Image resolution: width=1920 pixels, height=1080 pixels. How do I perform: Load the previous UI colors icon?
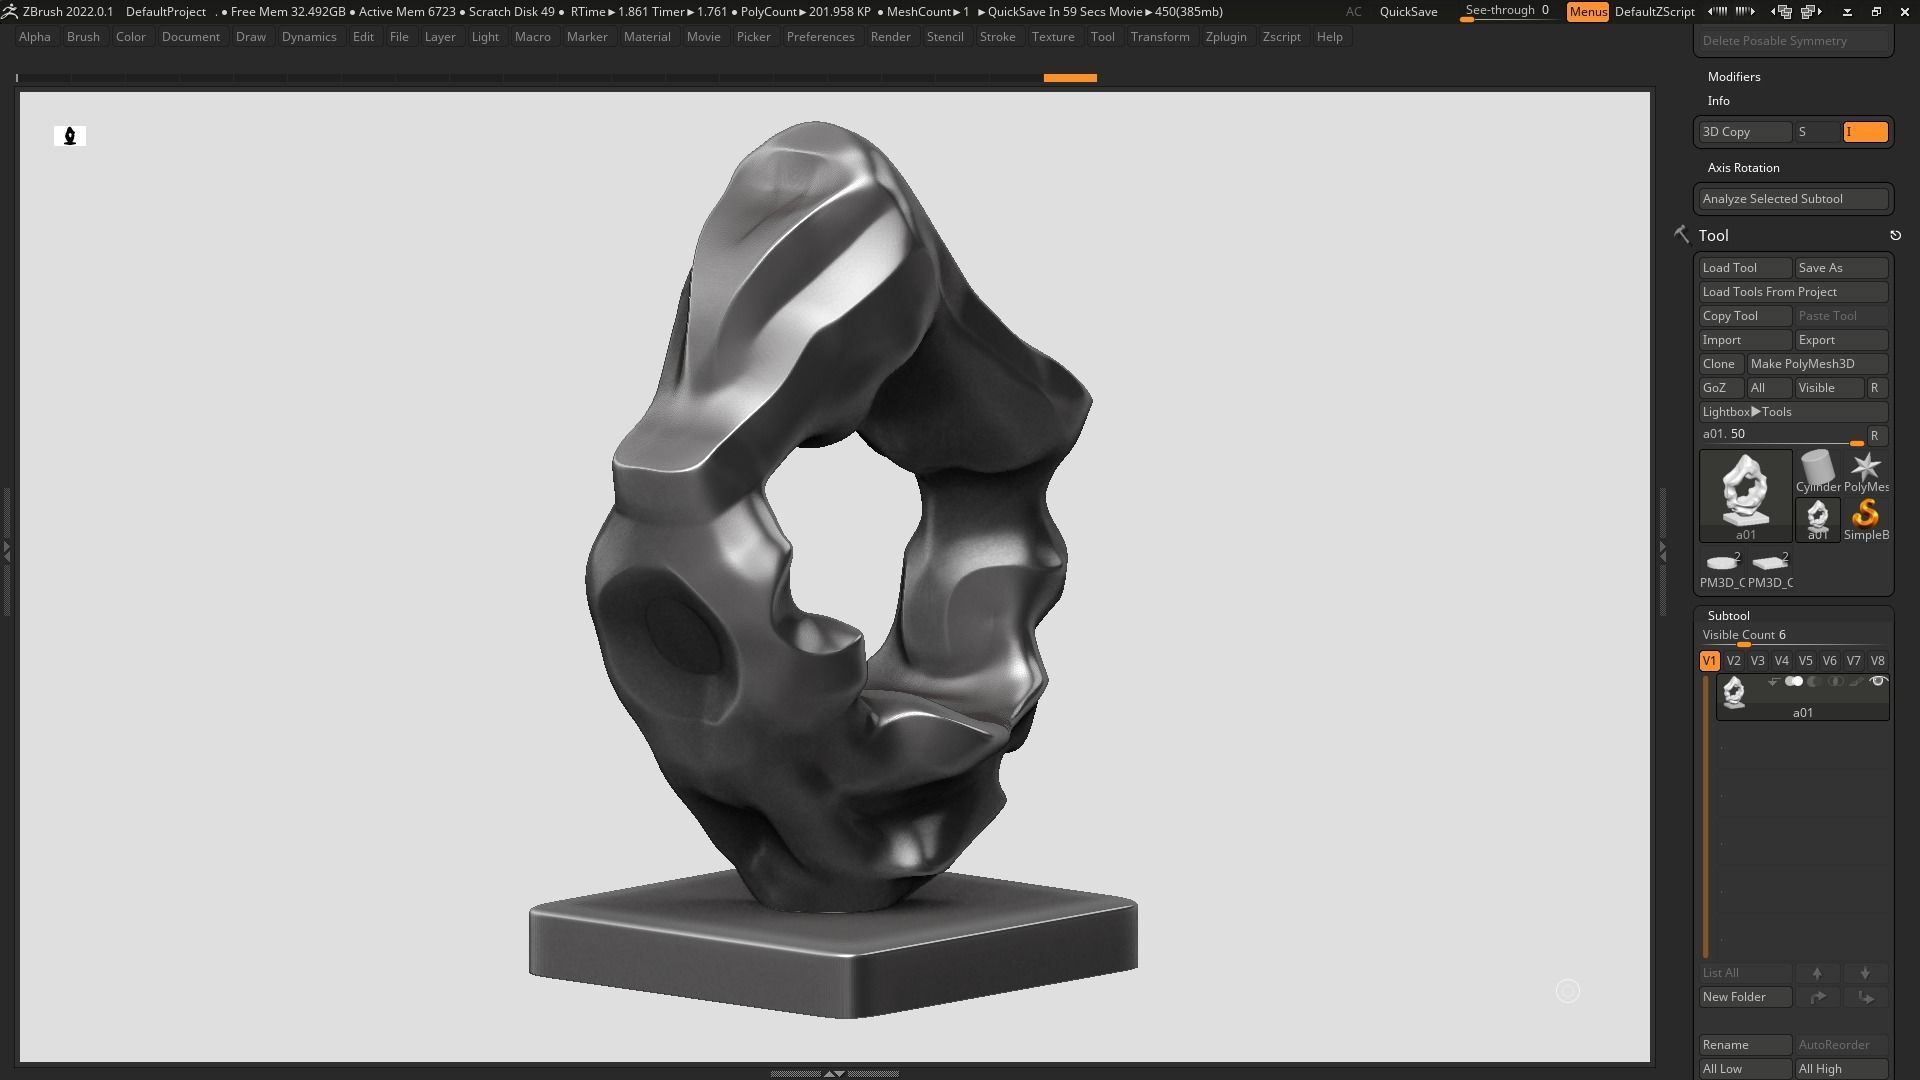click(1717, 12)
